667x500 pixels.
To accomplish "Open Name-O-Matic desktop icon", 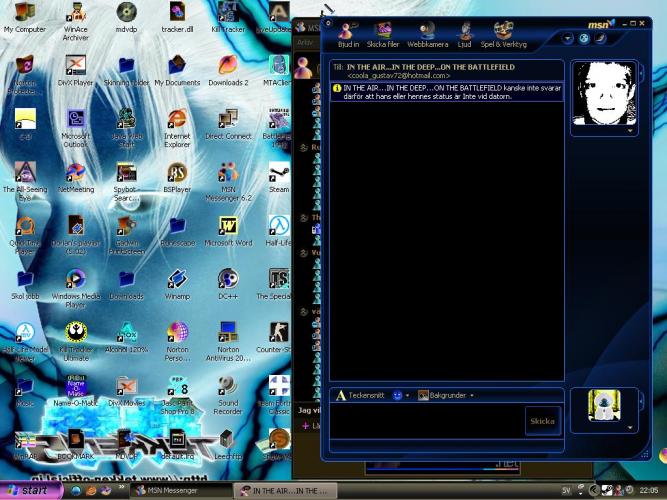I will (x=76, y=391).
